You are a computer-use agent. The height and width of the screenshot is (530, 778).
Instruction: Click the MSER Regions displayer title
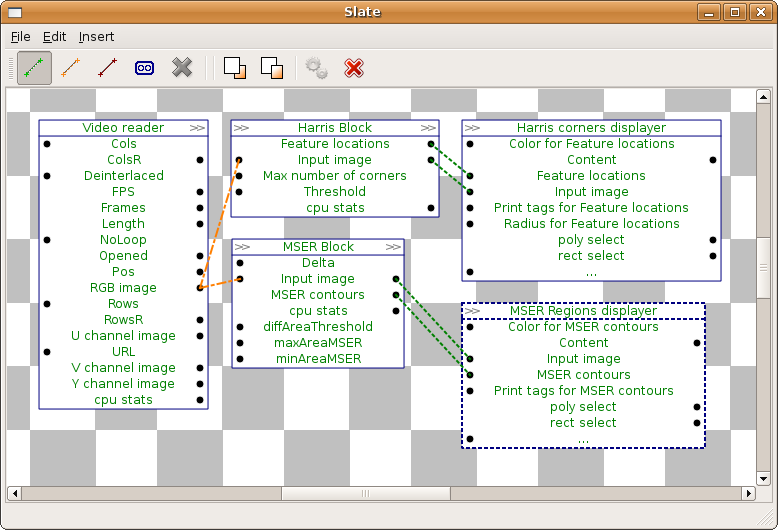coord(584,311)
